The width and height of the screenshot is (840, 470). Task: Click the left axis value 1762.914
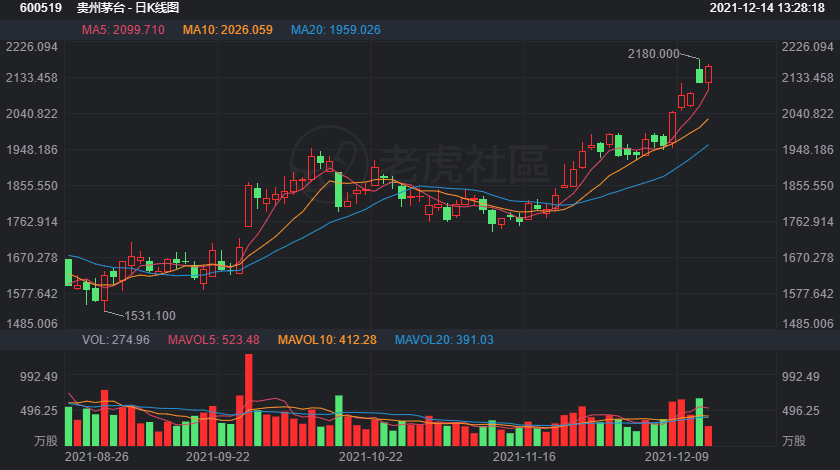[32, 222]
